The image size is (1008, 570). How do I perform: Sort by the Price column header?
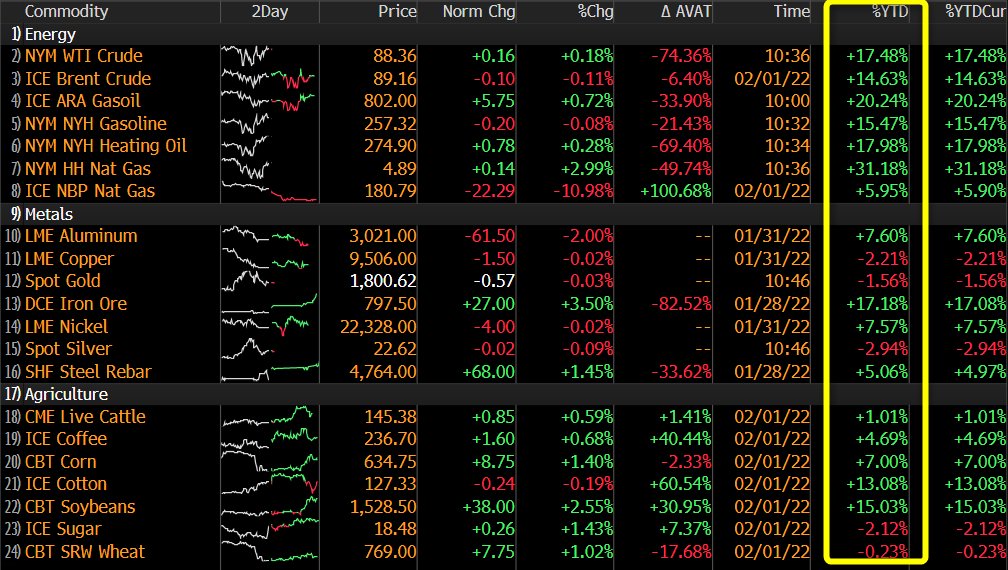click(397, 12)
